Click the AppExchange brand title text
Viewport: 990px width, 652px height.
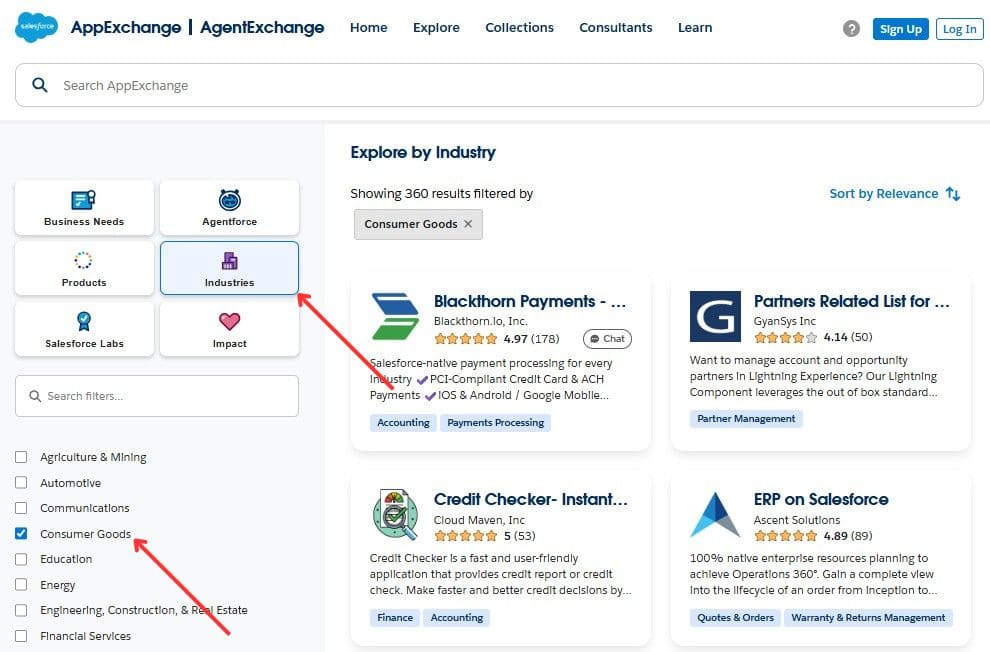pyautogui.click(x=126, y=27)
